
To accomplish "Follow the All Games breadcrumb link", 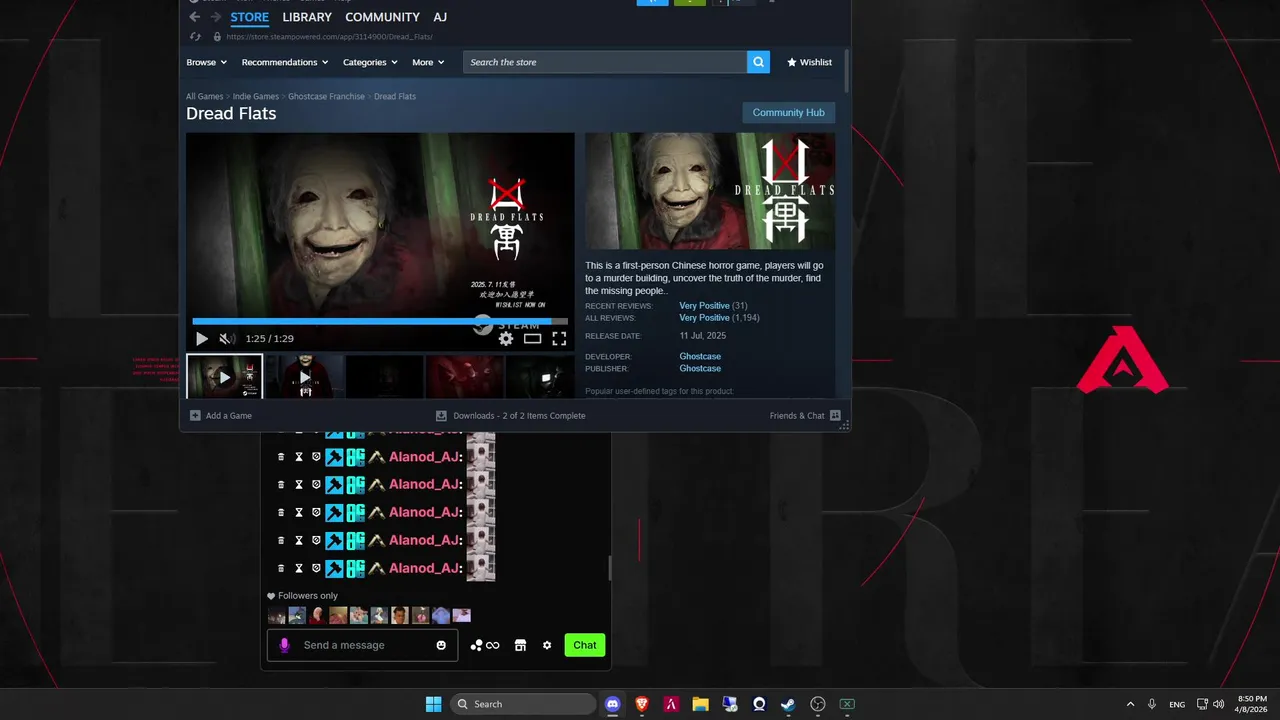I will point(205,97).
